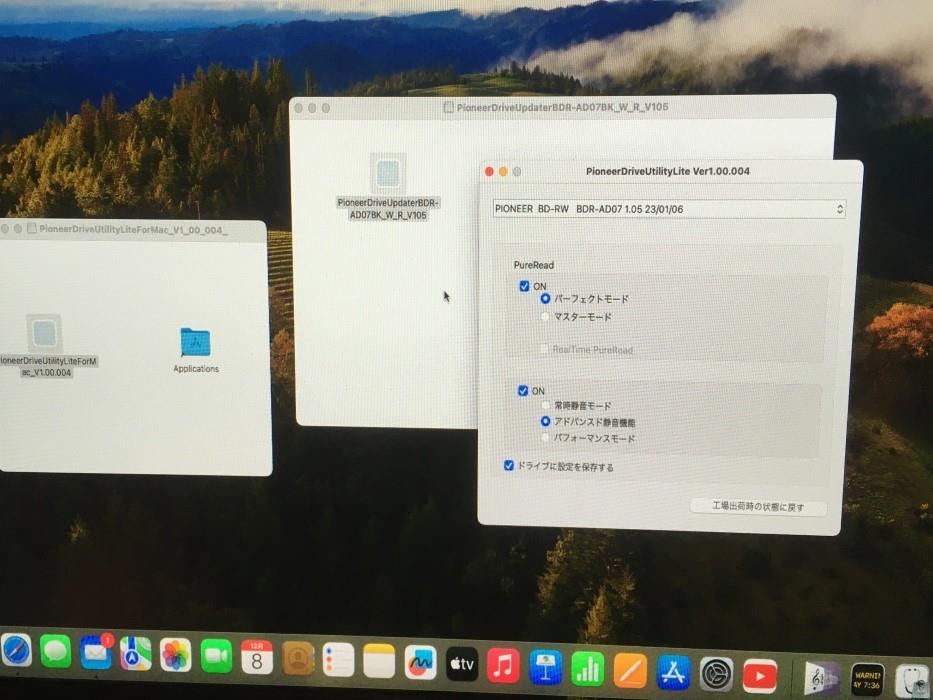Open the Apple TV app
Screen dimensions: 933x700
pos(462,663)
